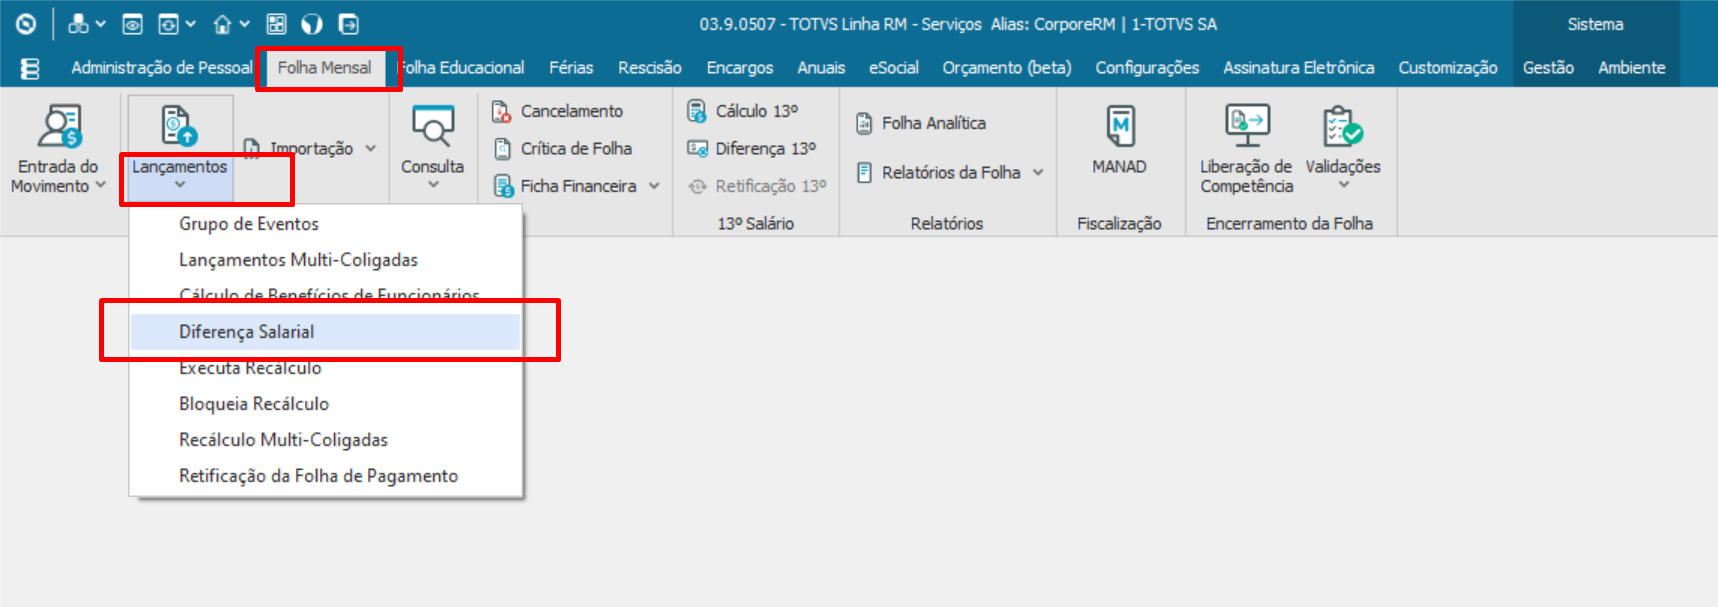Expand the Validações dropdown chevron

click(1344, 185)
